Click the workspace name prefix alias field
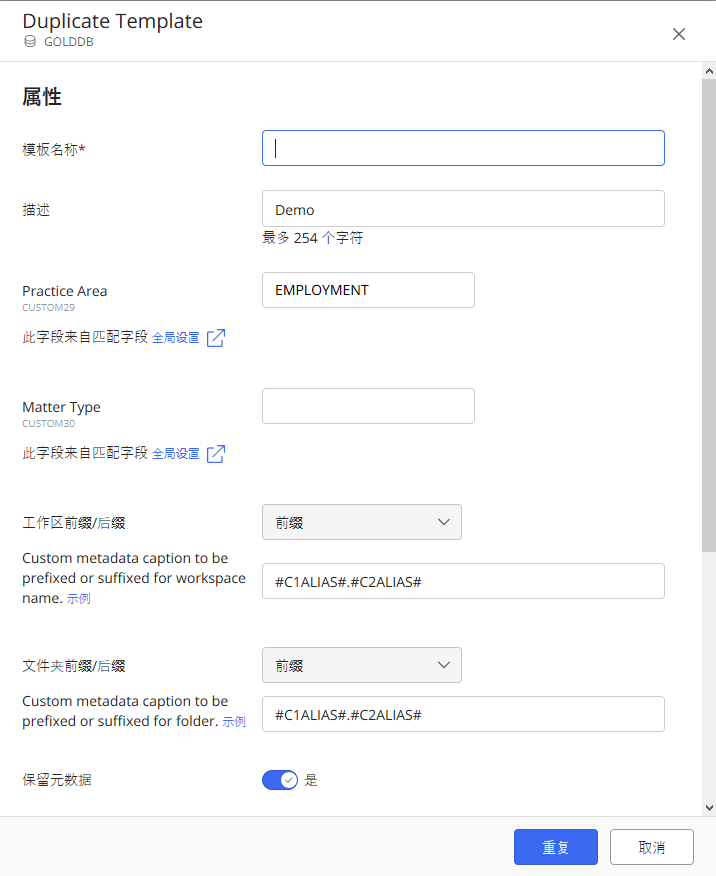Screen dimensions: 716x876 tap(463, 581)
